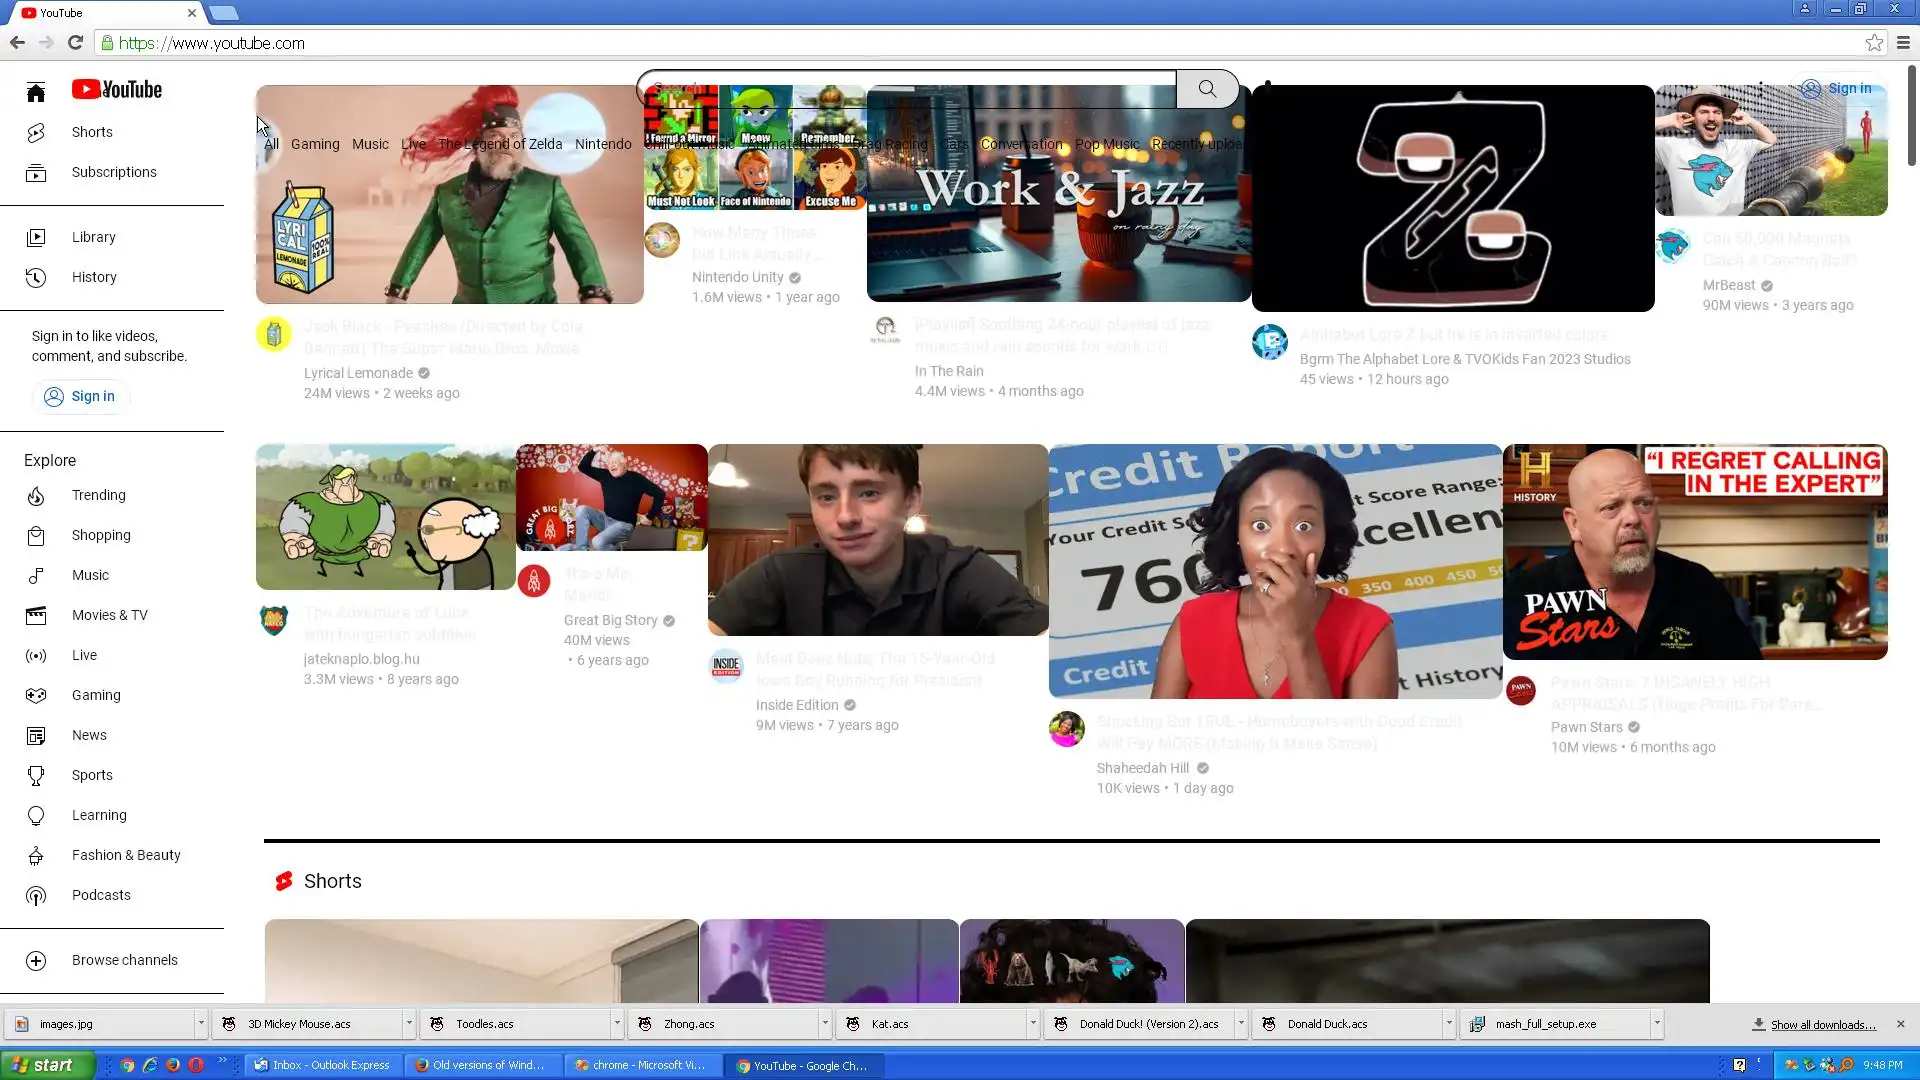Reload the page with the refresh icon
This screenshot has width=1920, height=1080.
point(75,42)
